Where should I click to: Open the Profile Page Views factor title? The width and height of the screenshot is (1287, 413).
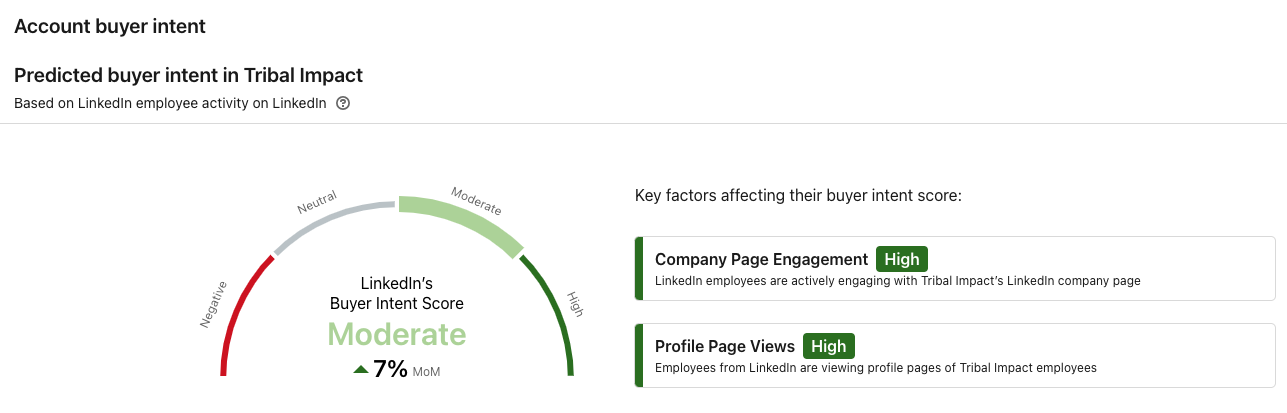(724, 346)
